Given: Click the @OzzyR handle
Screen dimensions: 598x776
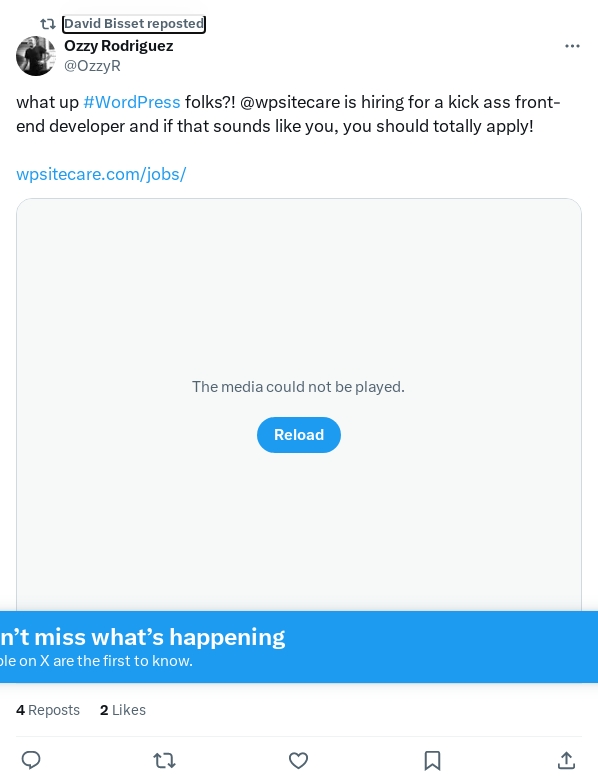Looking at the screenshot, I should tap(92, 66).
